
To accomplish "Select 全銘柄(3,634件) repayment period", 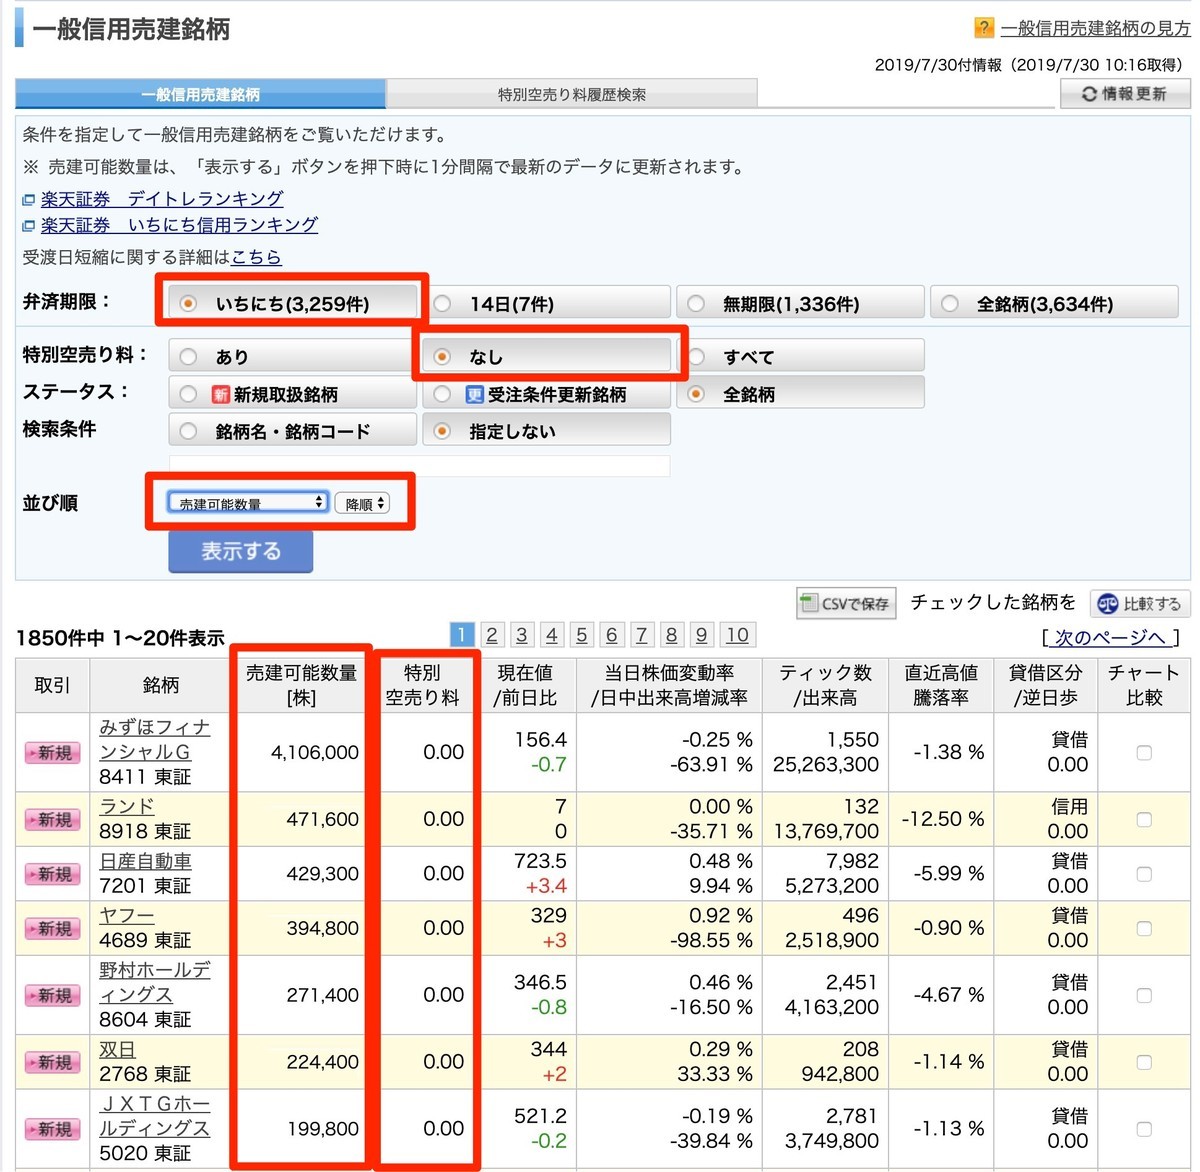I will coord(1054,303).
